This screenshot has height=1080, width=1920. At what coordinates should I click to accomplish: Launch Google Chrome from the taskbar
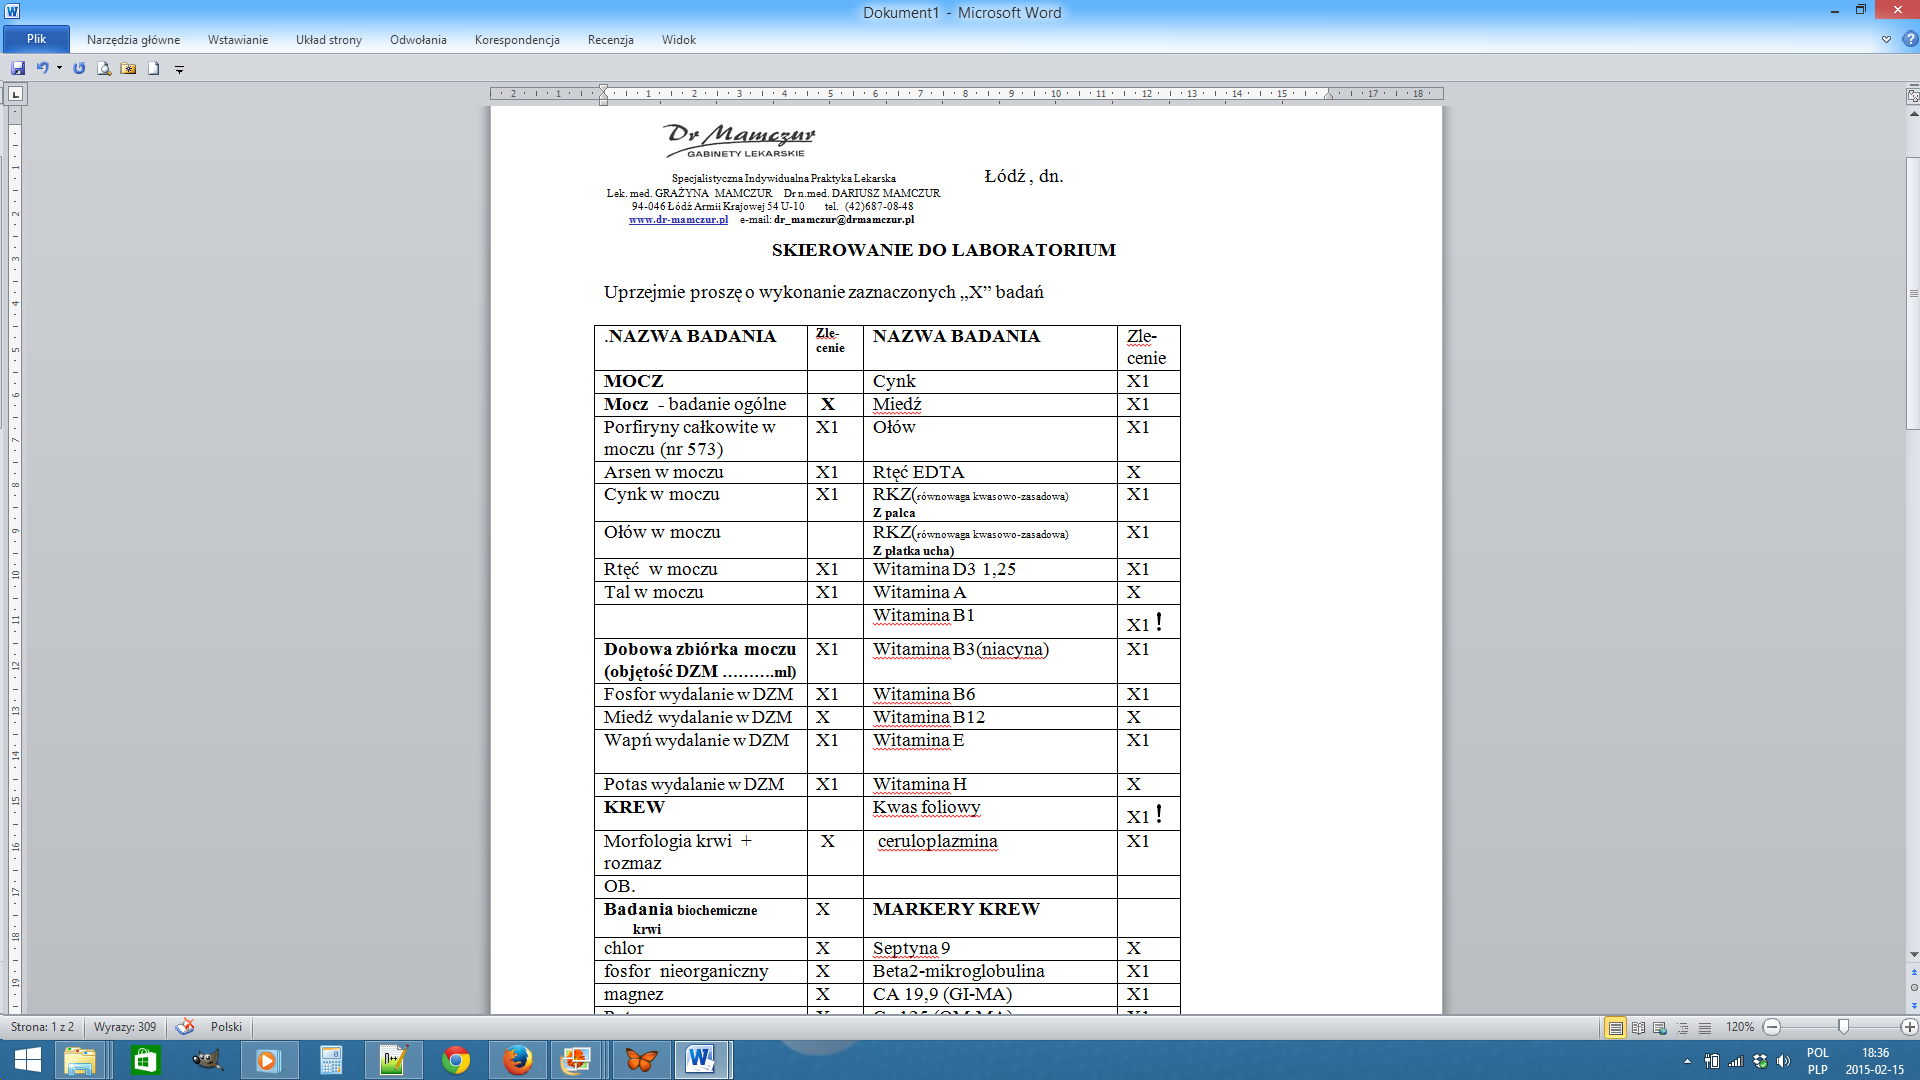point(455,1060)
